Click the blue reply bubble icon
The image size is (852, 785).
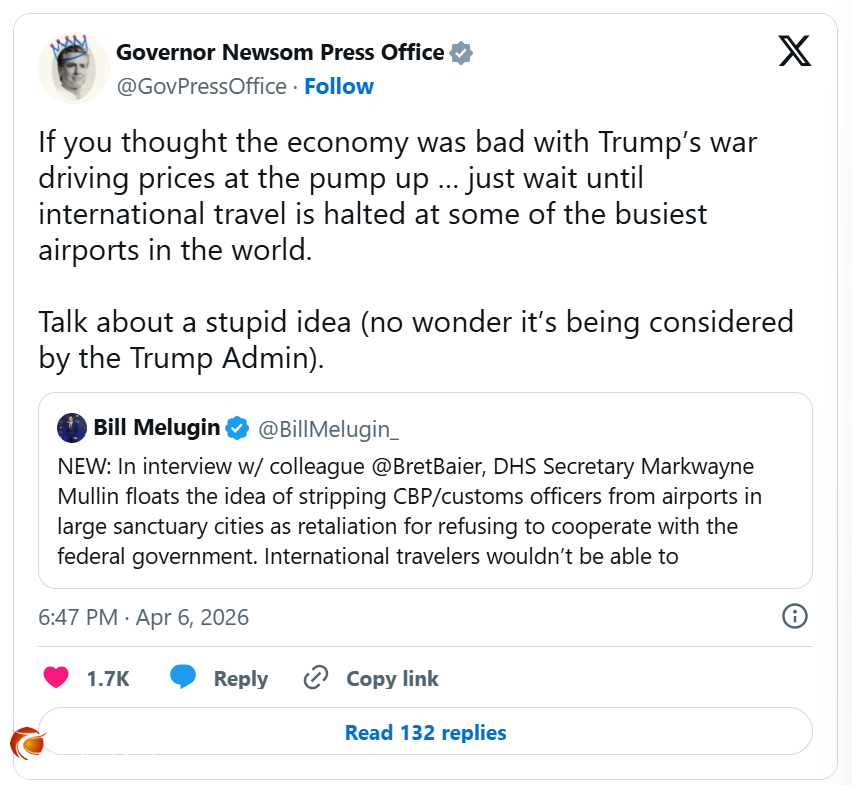tap(182, 678)
